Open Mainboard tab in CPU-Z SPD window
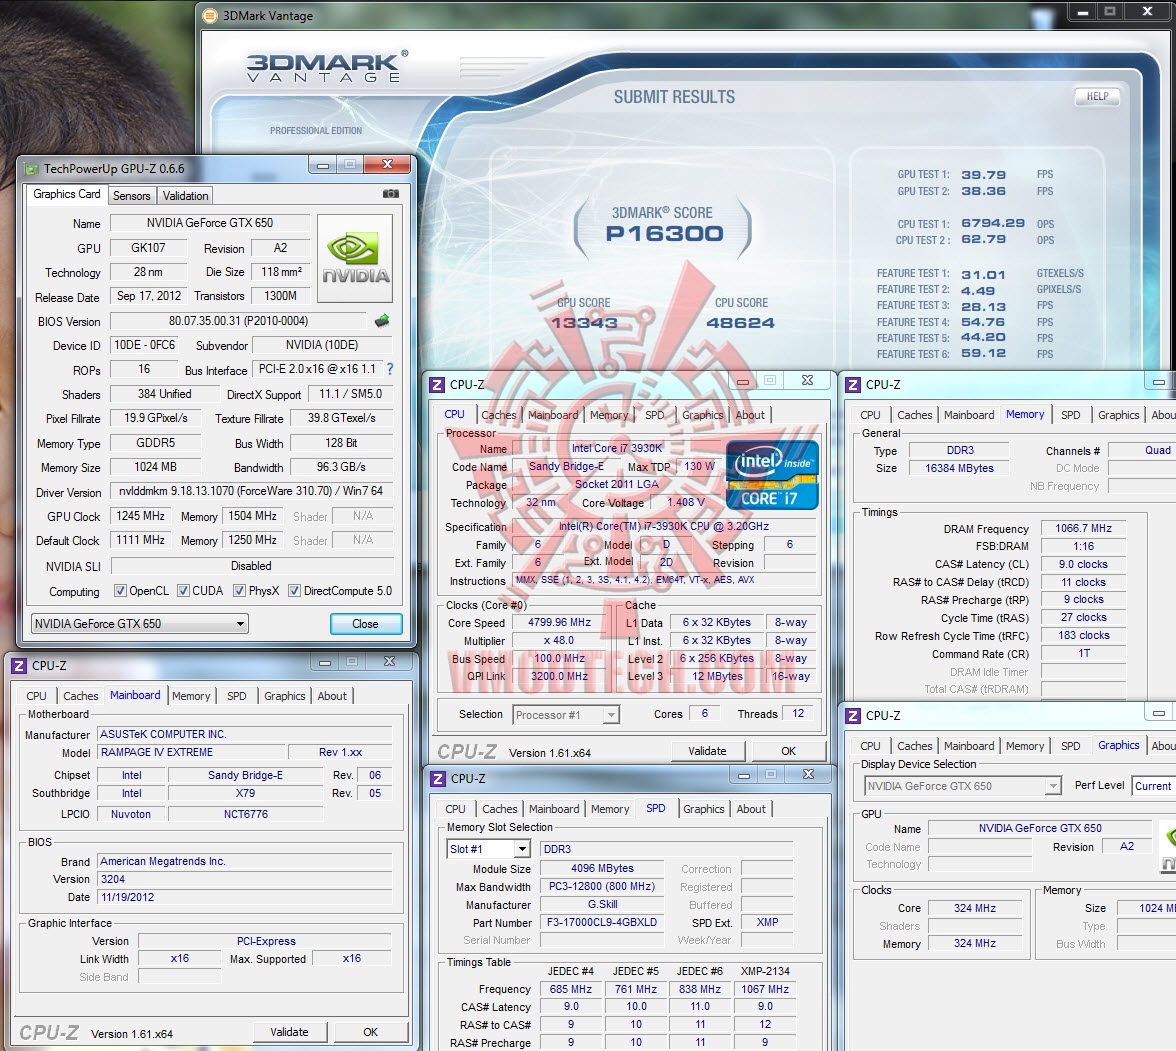The height and width of the screenshot is (1051, 1176). (554, 809)
